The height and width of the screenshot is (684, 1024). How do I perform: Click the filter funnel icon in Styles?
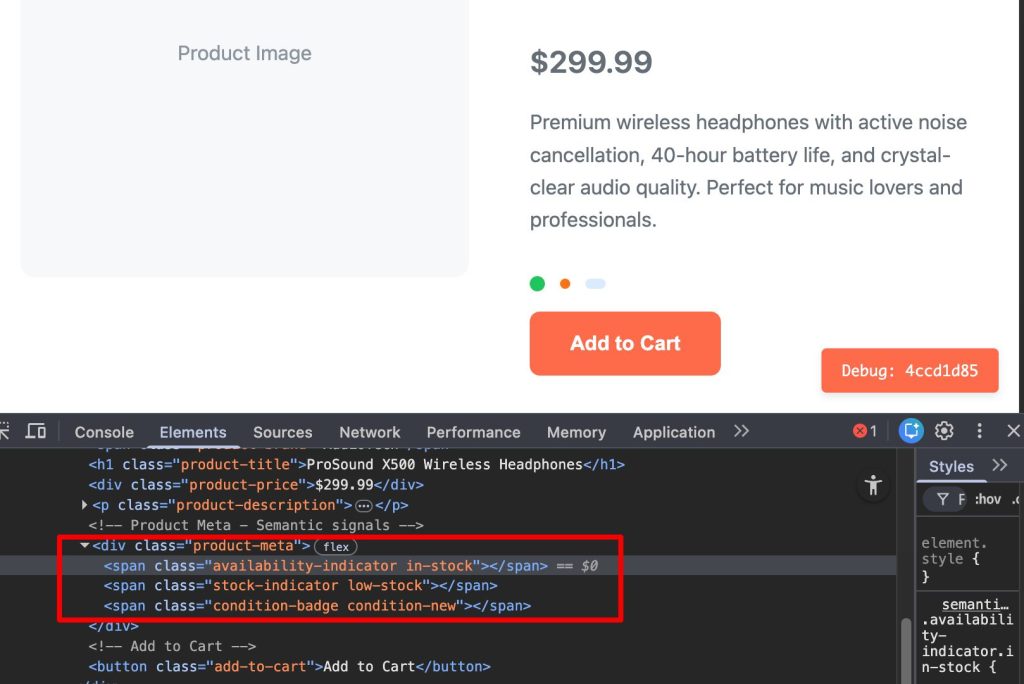[943, 499]
